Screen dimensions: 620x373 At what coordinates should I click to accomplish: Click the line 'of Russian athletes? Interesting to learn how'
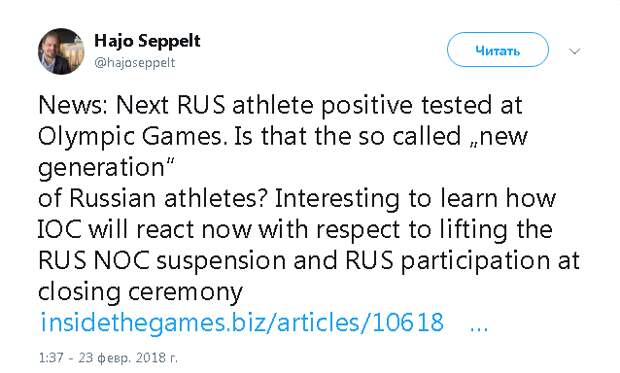point(297,199)
